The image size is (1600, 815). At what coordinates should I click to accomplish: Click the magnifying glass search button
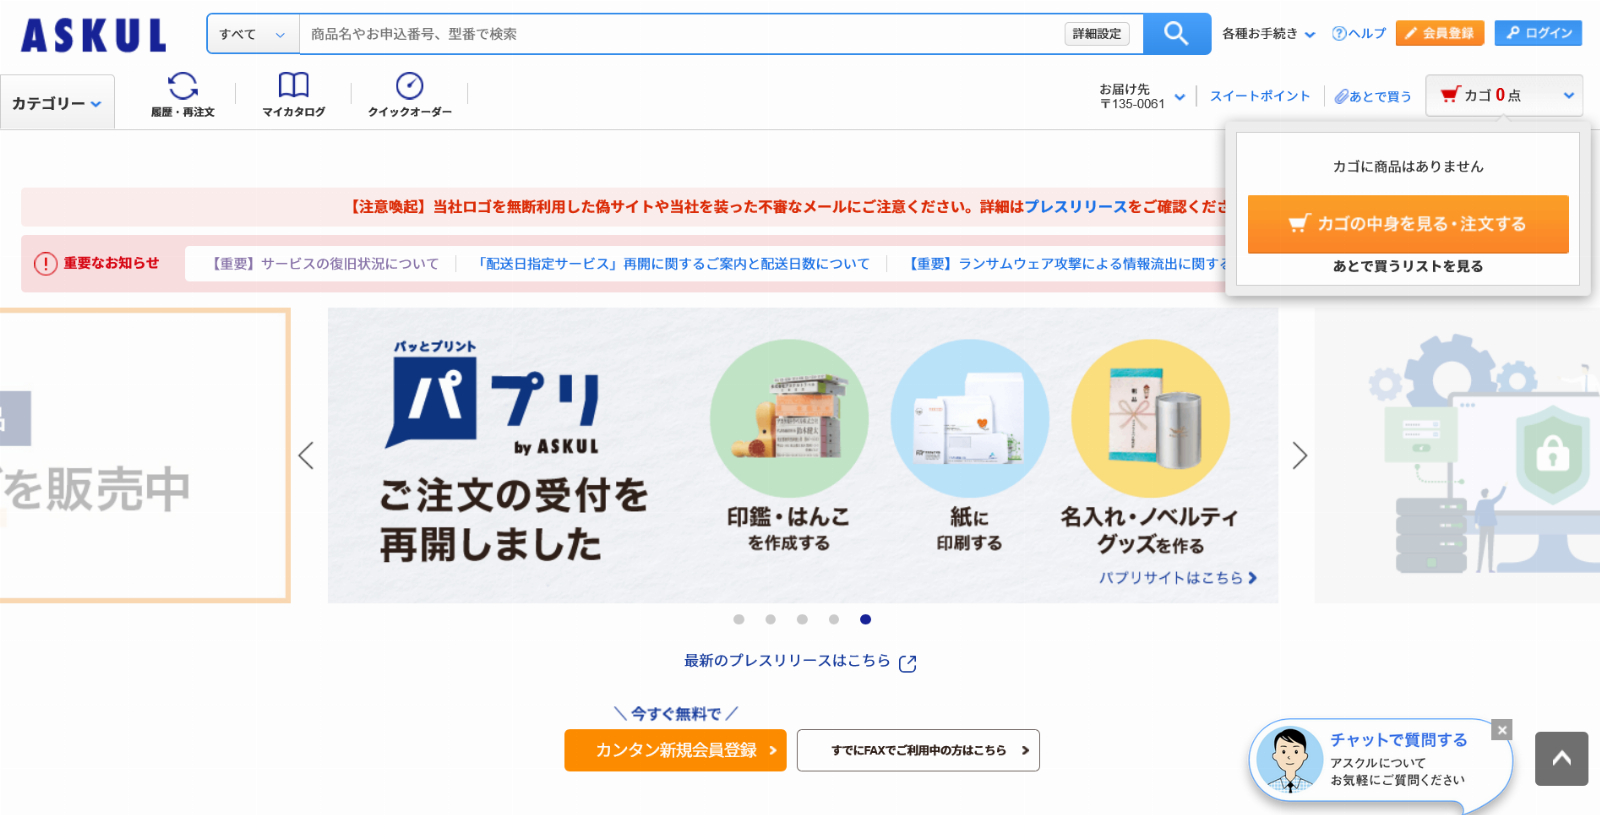(x=1176, y=34)
